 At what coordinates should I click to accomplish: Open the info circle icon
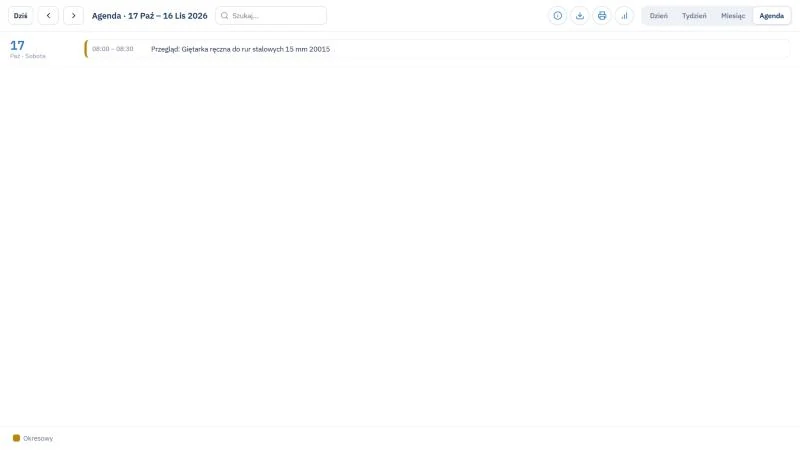coord(558,16)
